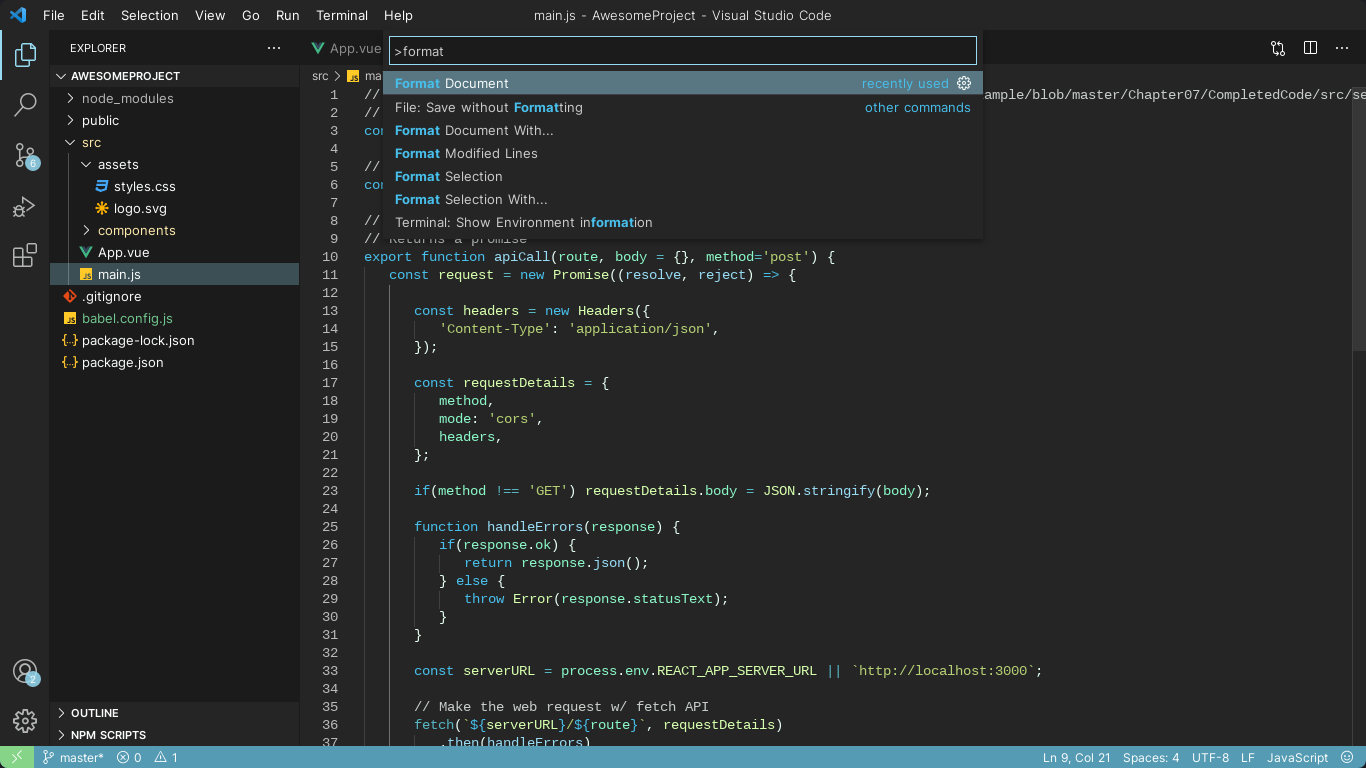Image resolution: width=1366 pixels, height=768 pixels.
Task: Select Terminal: Show Environment information
Action: (683, 222)
